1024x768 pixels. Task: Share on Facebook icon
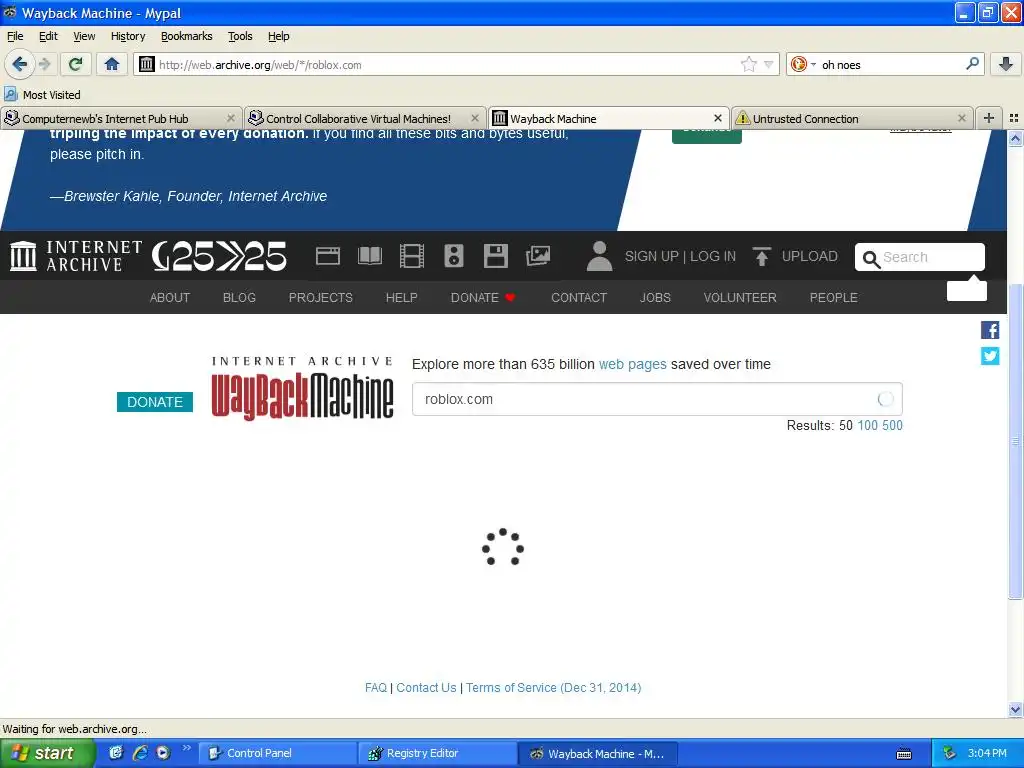(x=989, y=330)
